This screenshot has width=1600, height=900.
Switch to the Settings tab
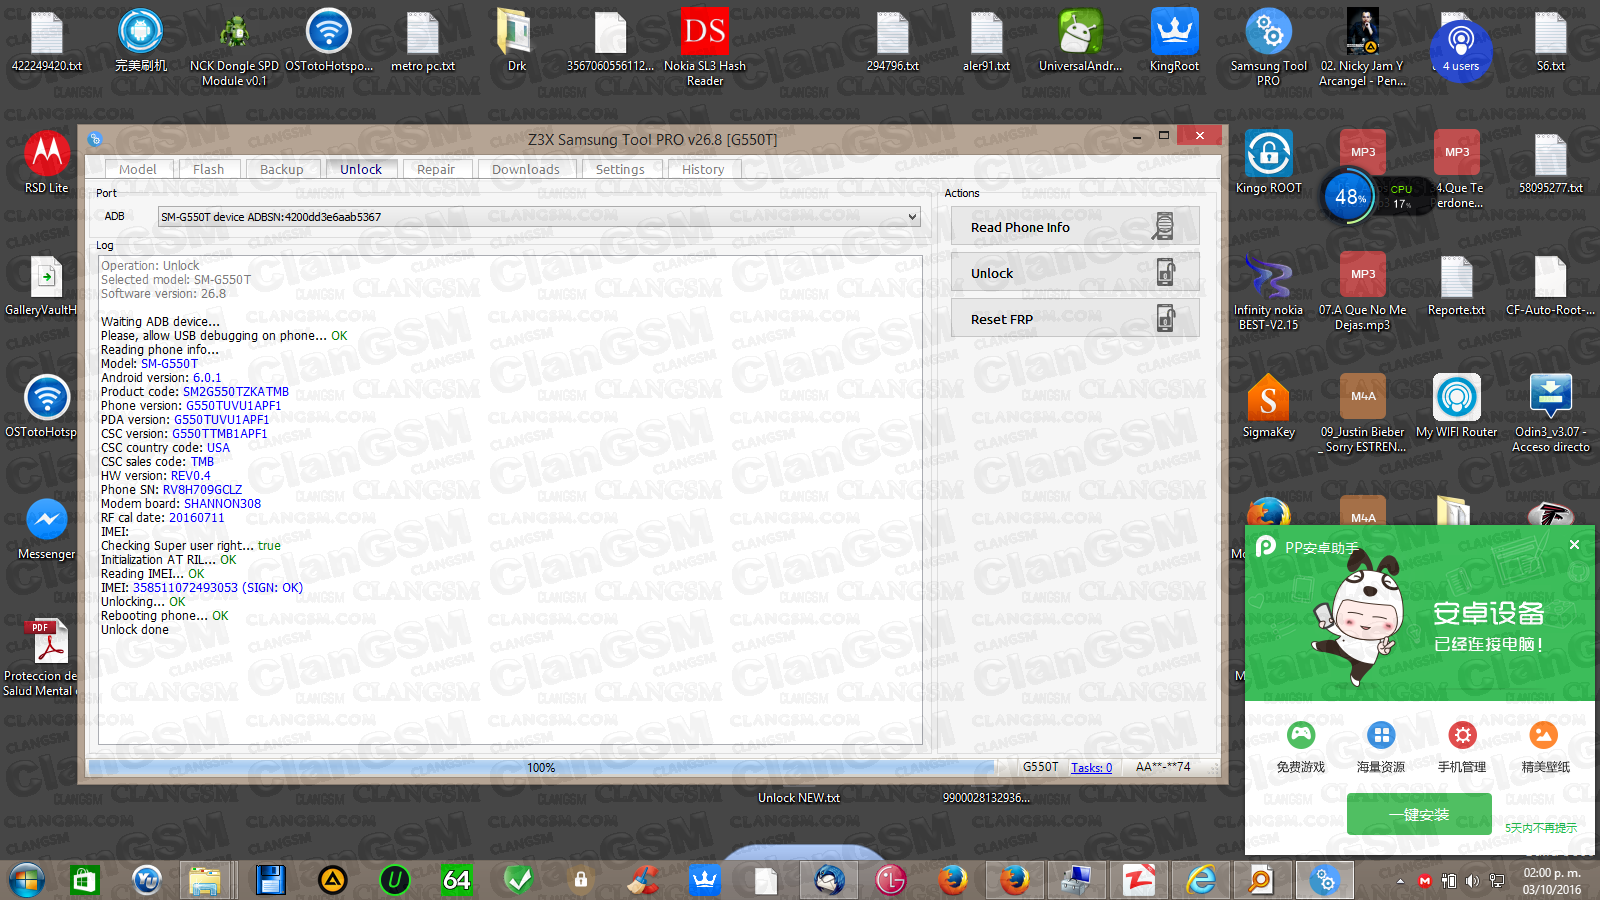tap(620, 169)
